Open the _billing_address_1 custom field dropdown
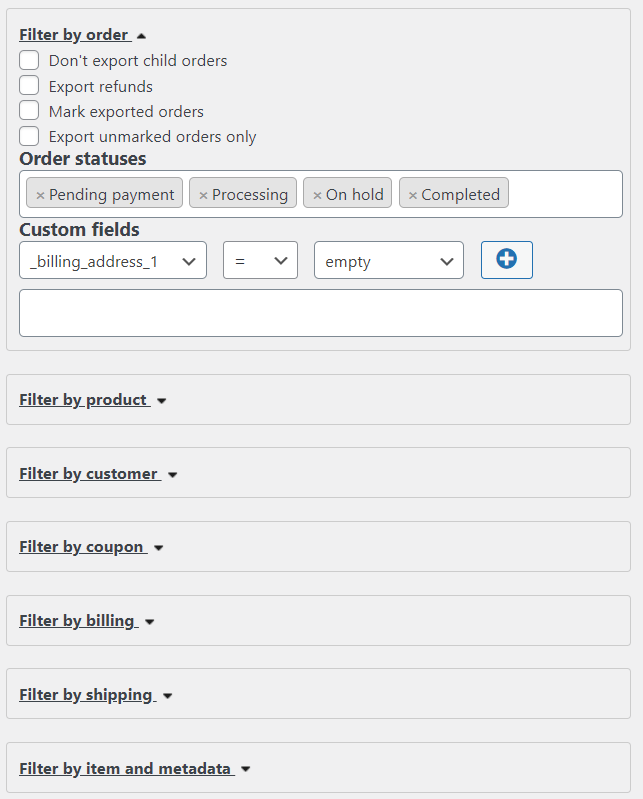643x799 pixels. 113,260
